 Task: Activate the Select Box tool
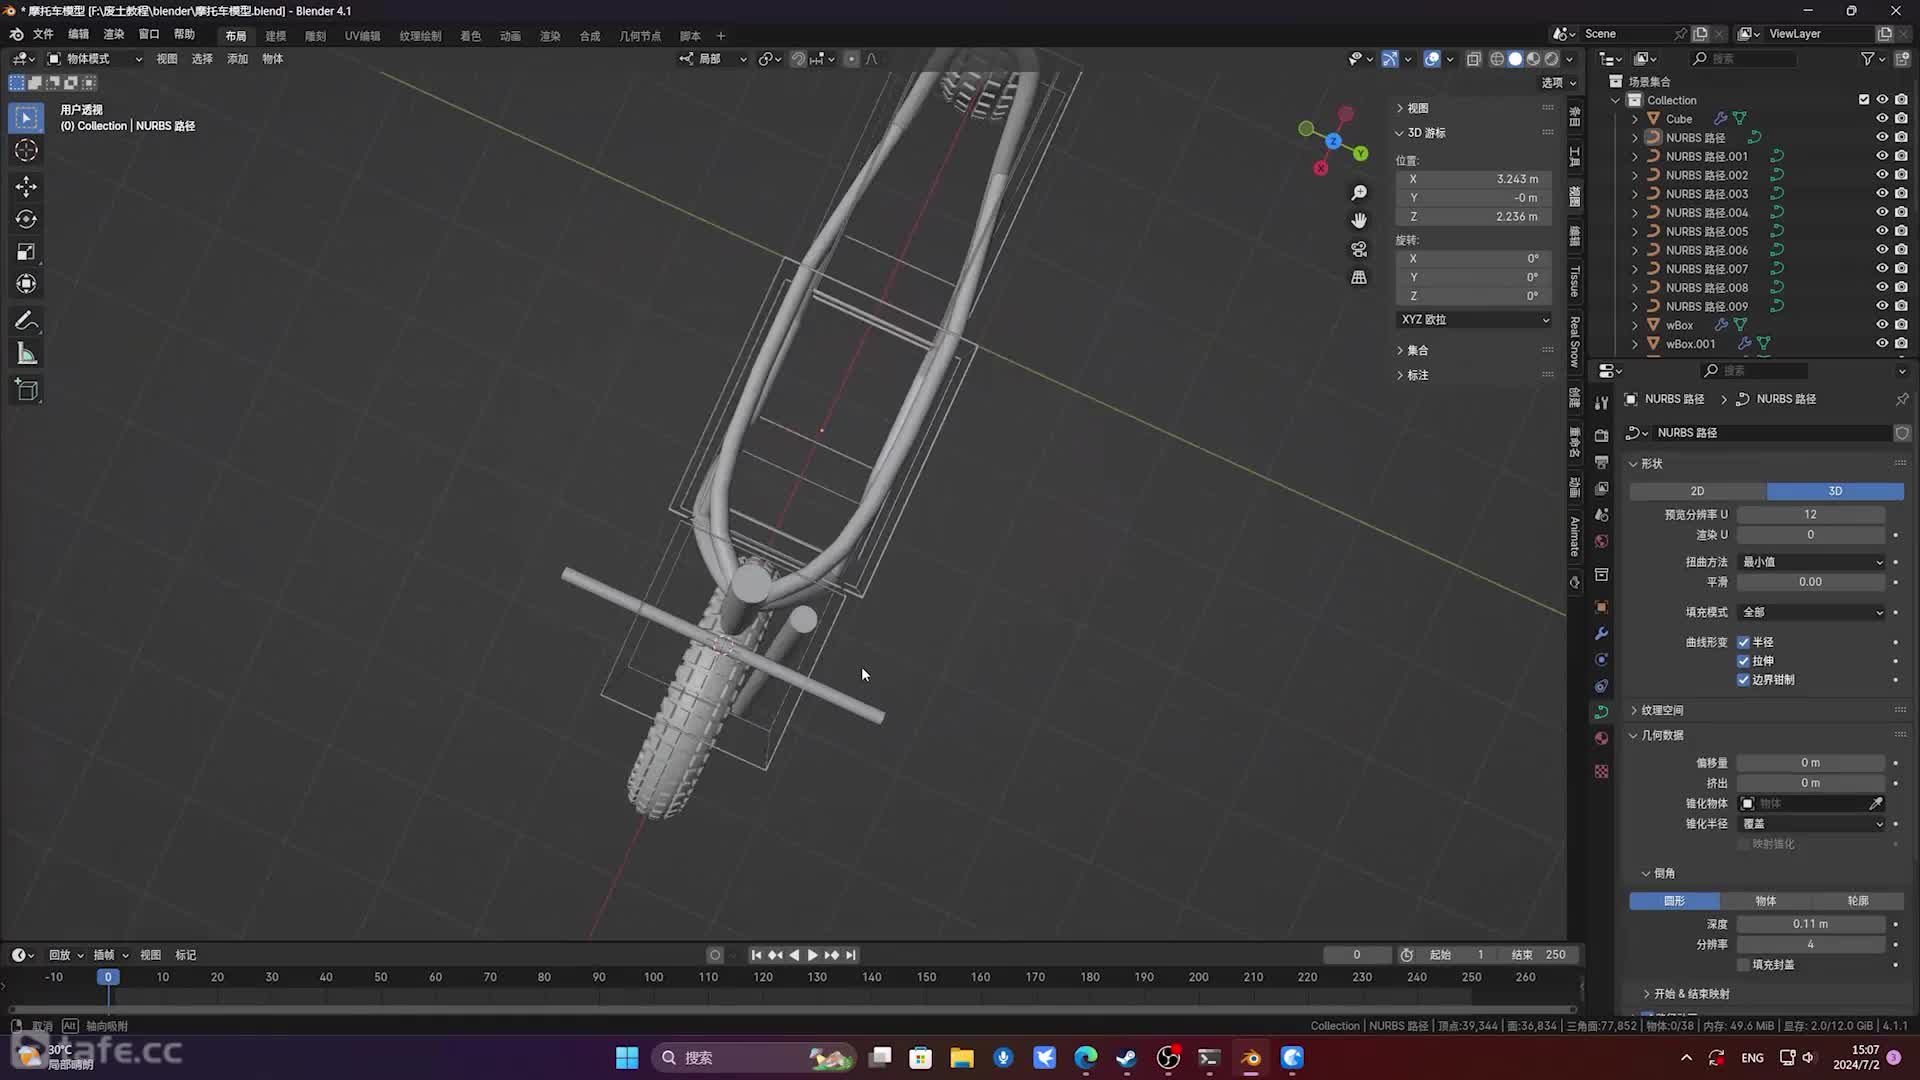[x=26, y=118]
